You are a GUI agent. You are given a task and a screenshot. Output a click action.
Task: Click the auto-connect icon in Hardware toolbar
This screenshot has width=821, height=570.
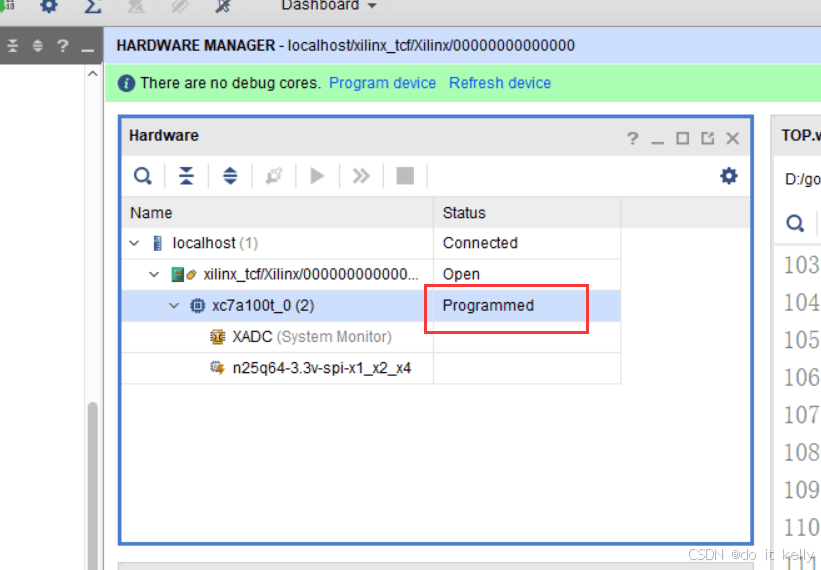tap(274, 176)
